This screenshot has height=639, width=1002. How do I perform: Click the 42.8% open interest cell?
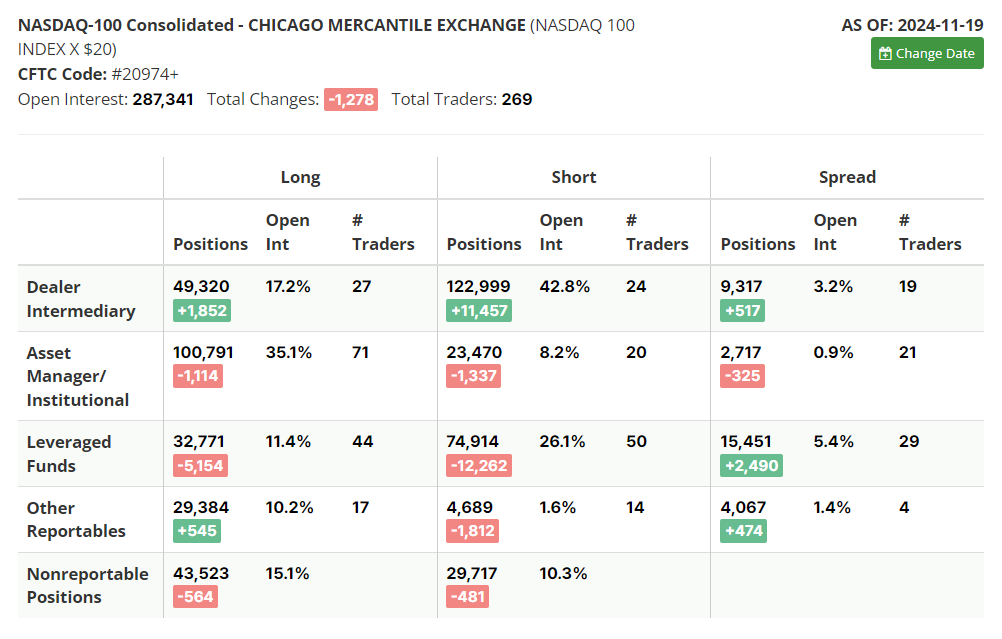565,287
